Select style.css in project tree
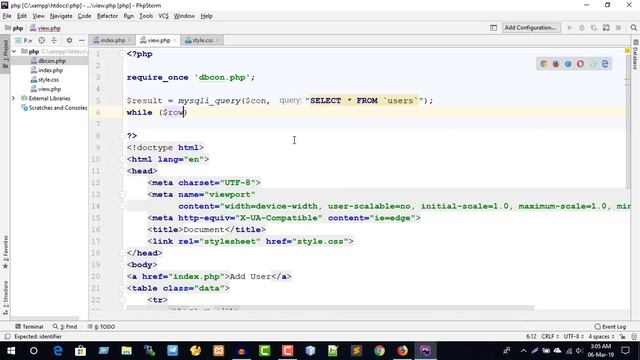Image resolution: width=640 pixels, height=360 pixels. [x=48, y=80]
